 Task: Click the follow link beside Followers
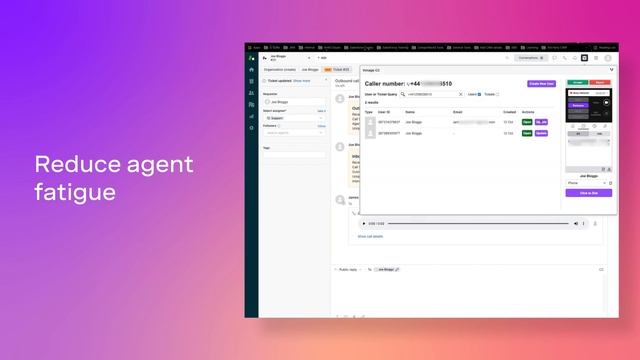click(322, 126)
